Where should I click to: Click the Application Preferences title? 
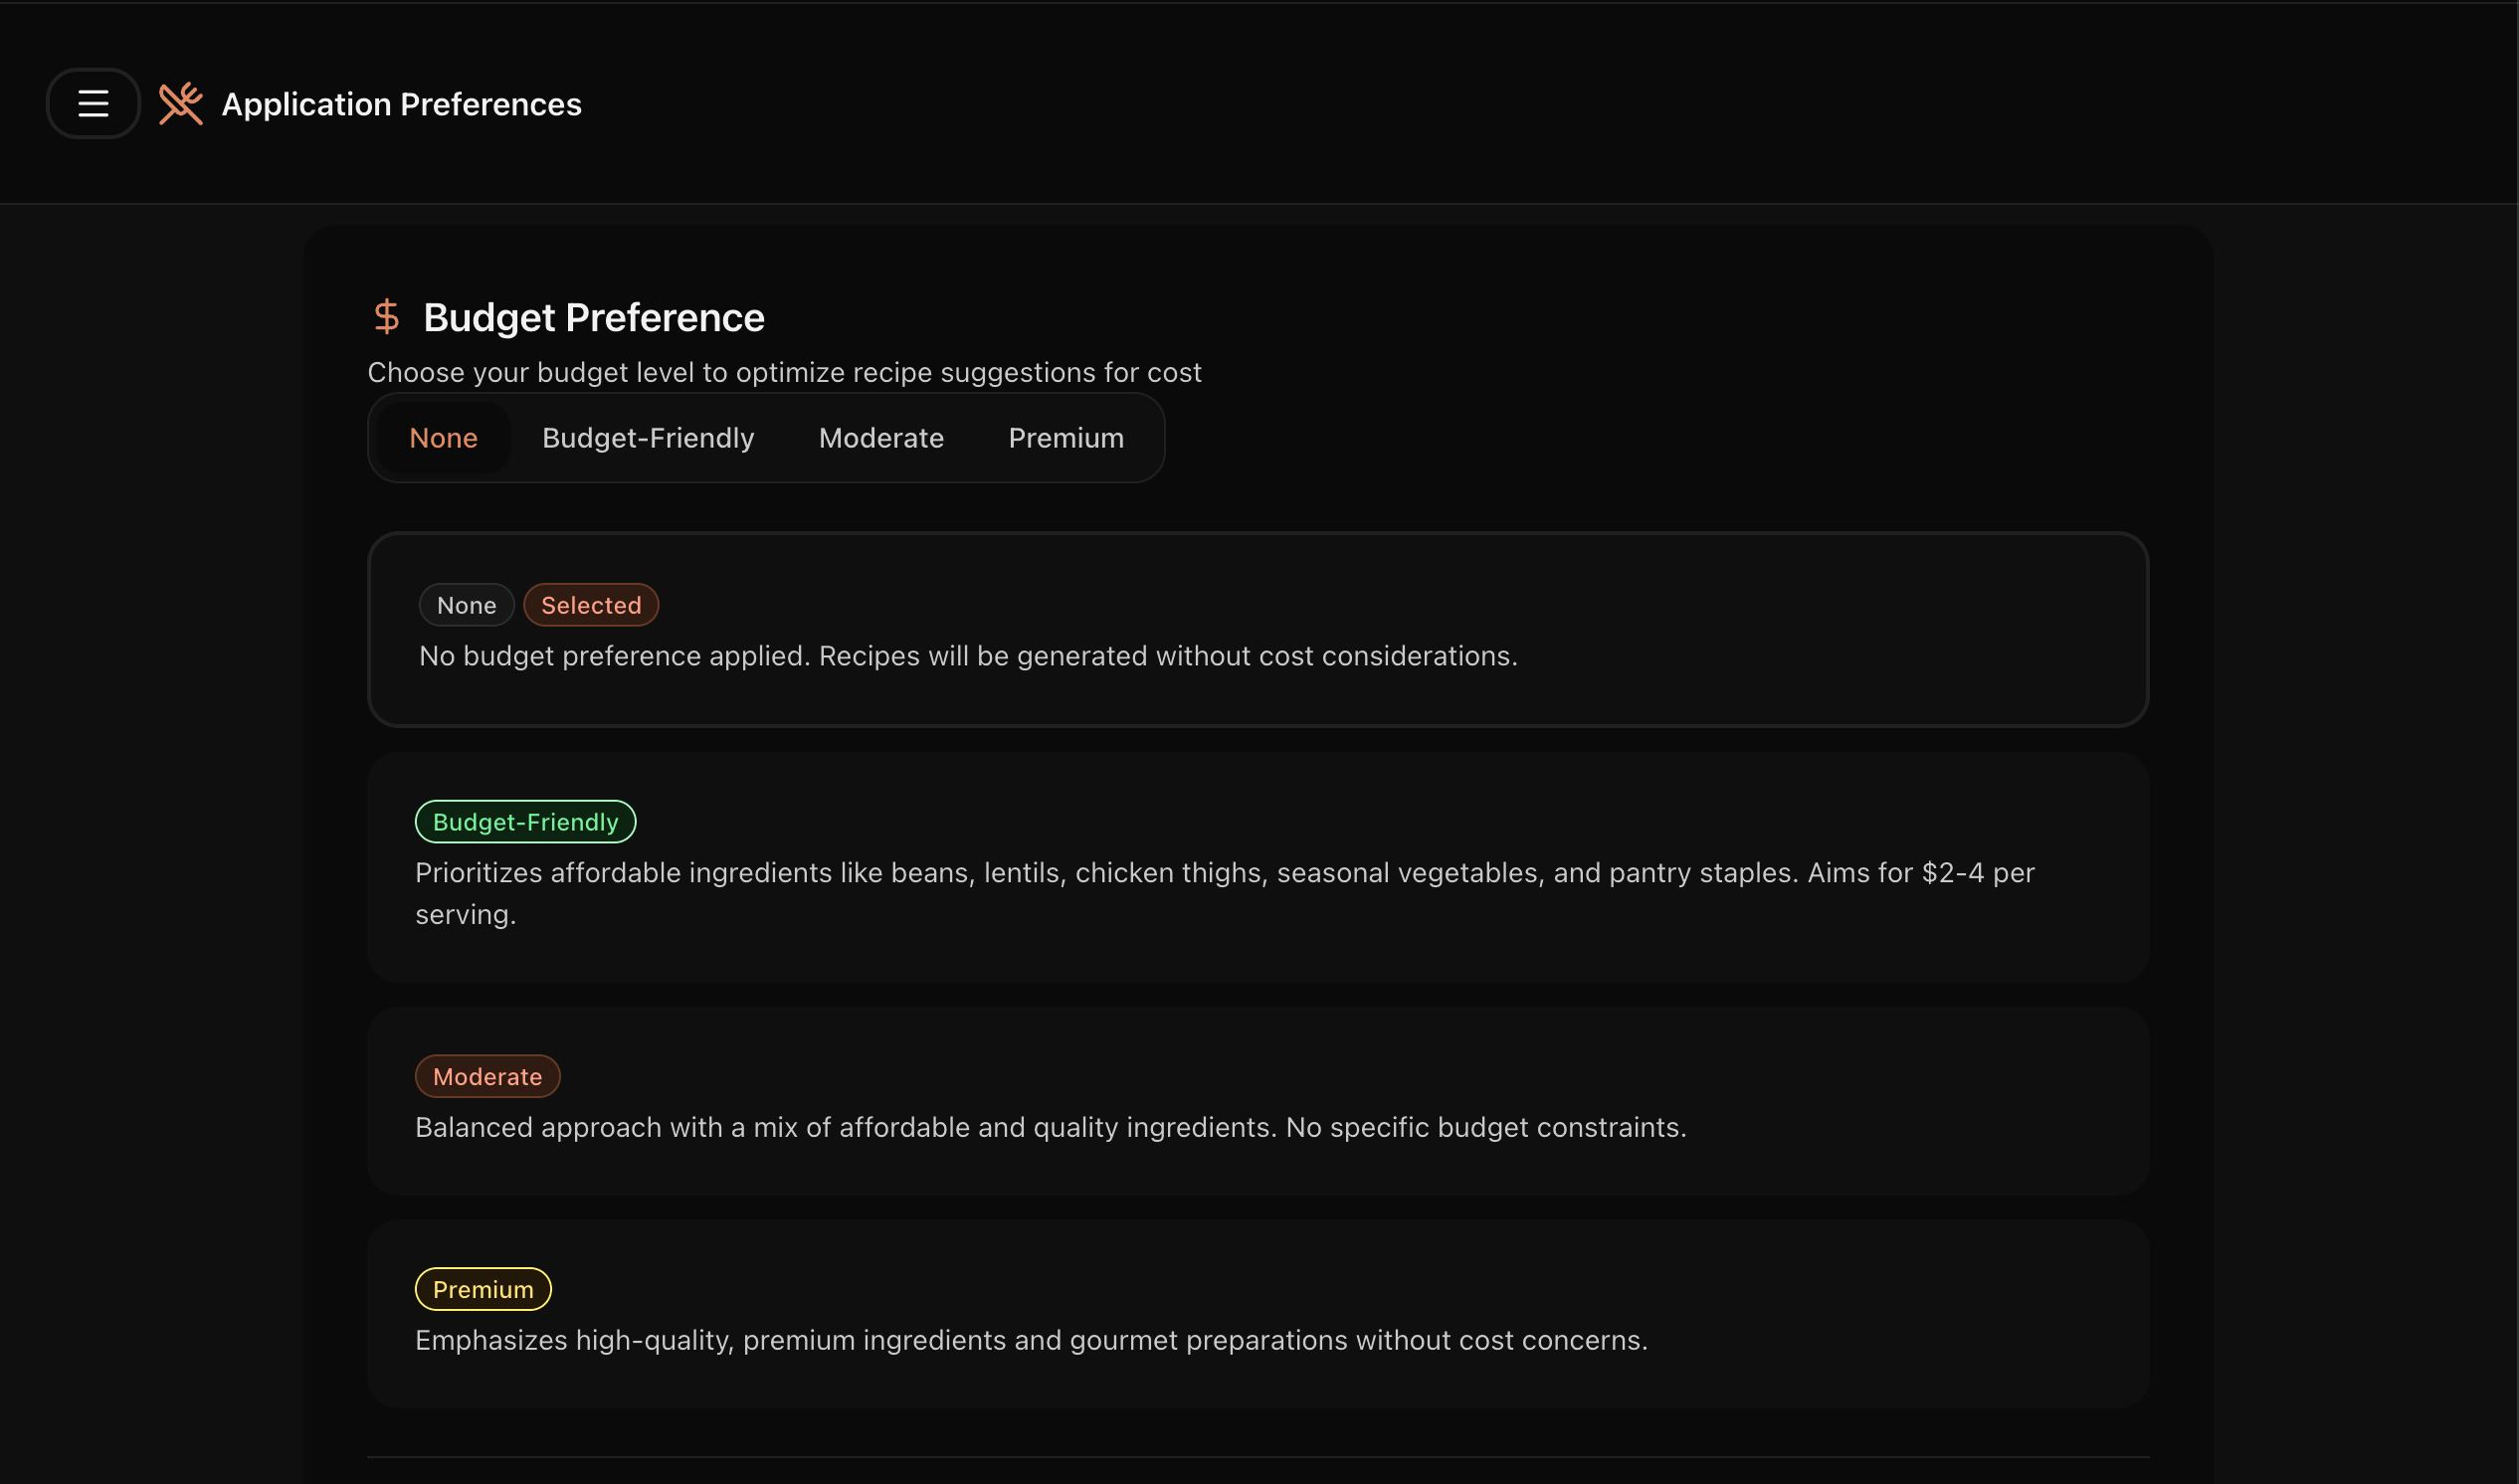click(x=401, y=104)
